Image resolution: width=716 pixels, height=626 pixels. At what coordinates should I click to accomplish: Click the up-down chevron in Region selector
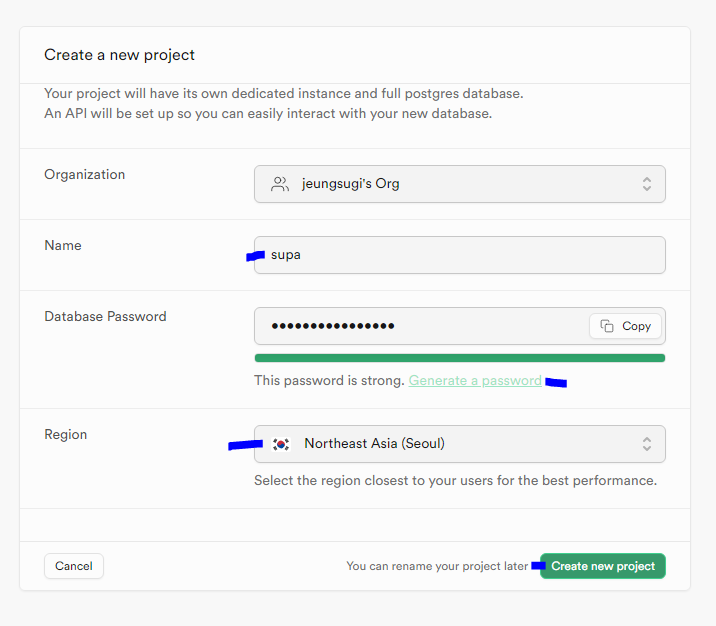tap(647, 444)
